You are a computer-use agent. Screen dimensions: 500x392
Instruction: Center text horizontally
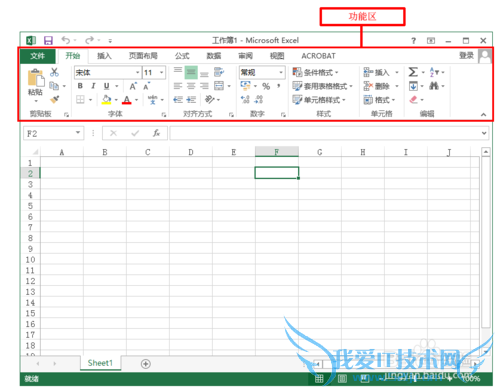(191, 86)
